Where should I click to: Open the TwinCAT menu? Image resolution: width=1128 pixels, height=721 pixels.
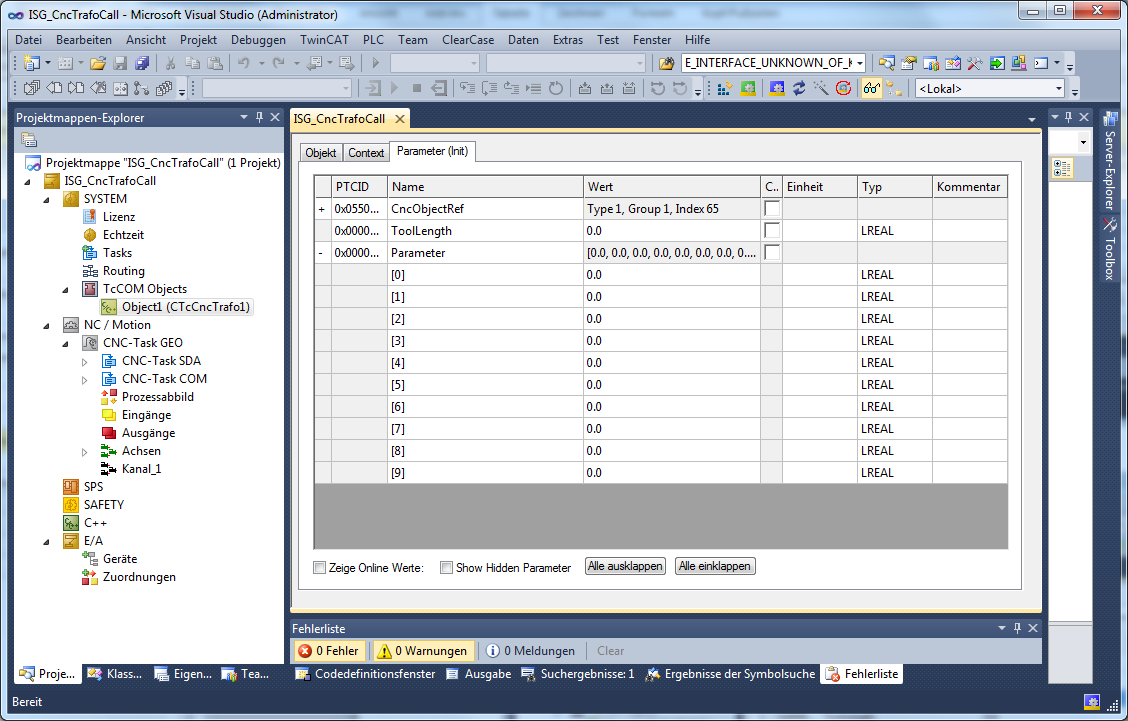point(324,40)
